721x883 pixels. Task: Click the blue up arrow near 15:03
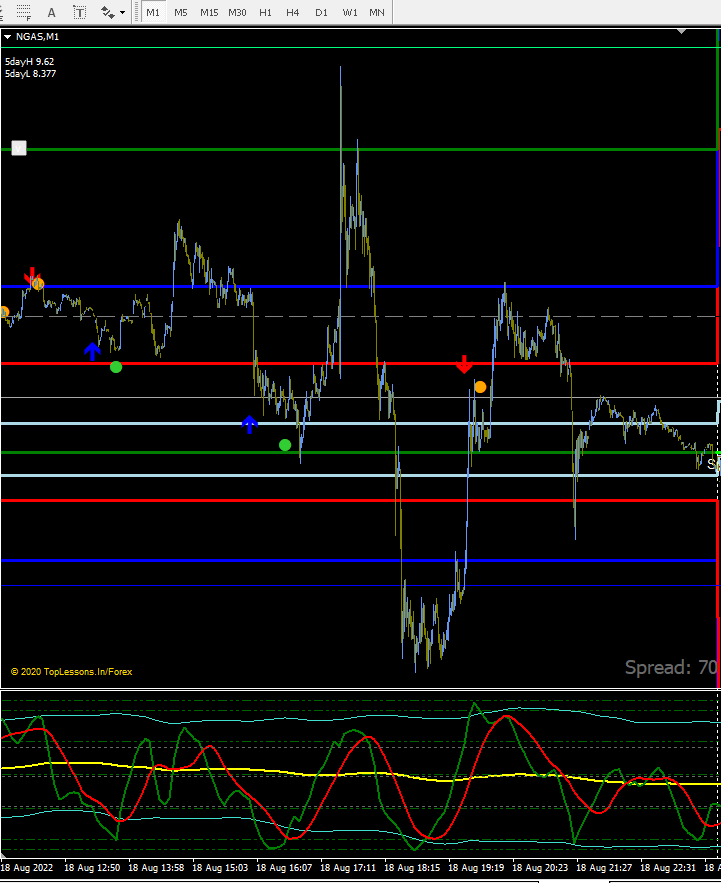click(250, 424)
